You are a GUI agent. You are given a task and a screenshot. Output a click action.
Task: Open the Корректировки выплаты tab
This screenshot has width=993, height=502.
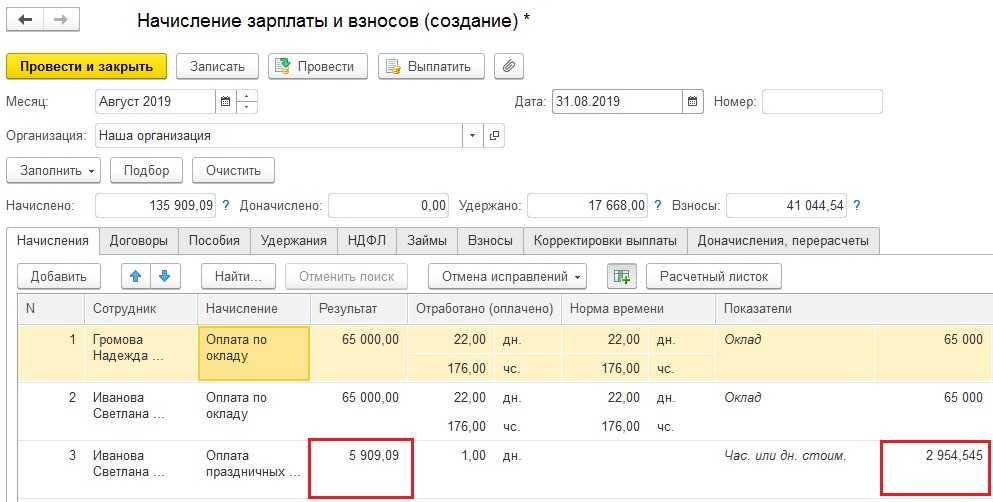(x=605, y=241)
